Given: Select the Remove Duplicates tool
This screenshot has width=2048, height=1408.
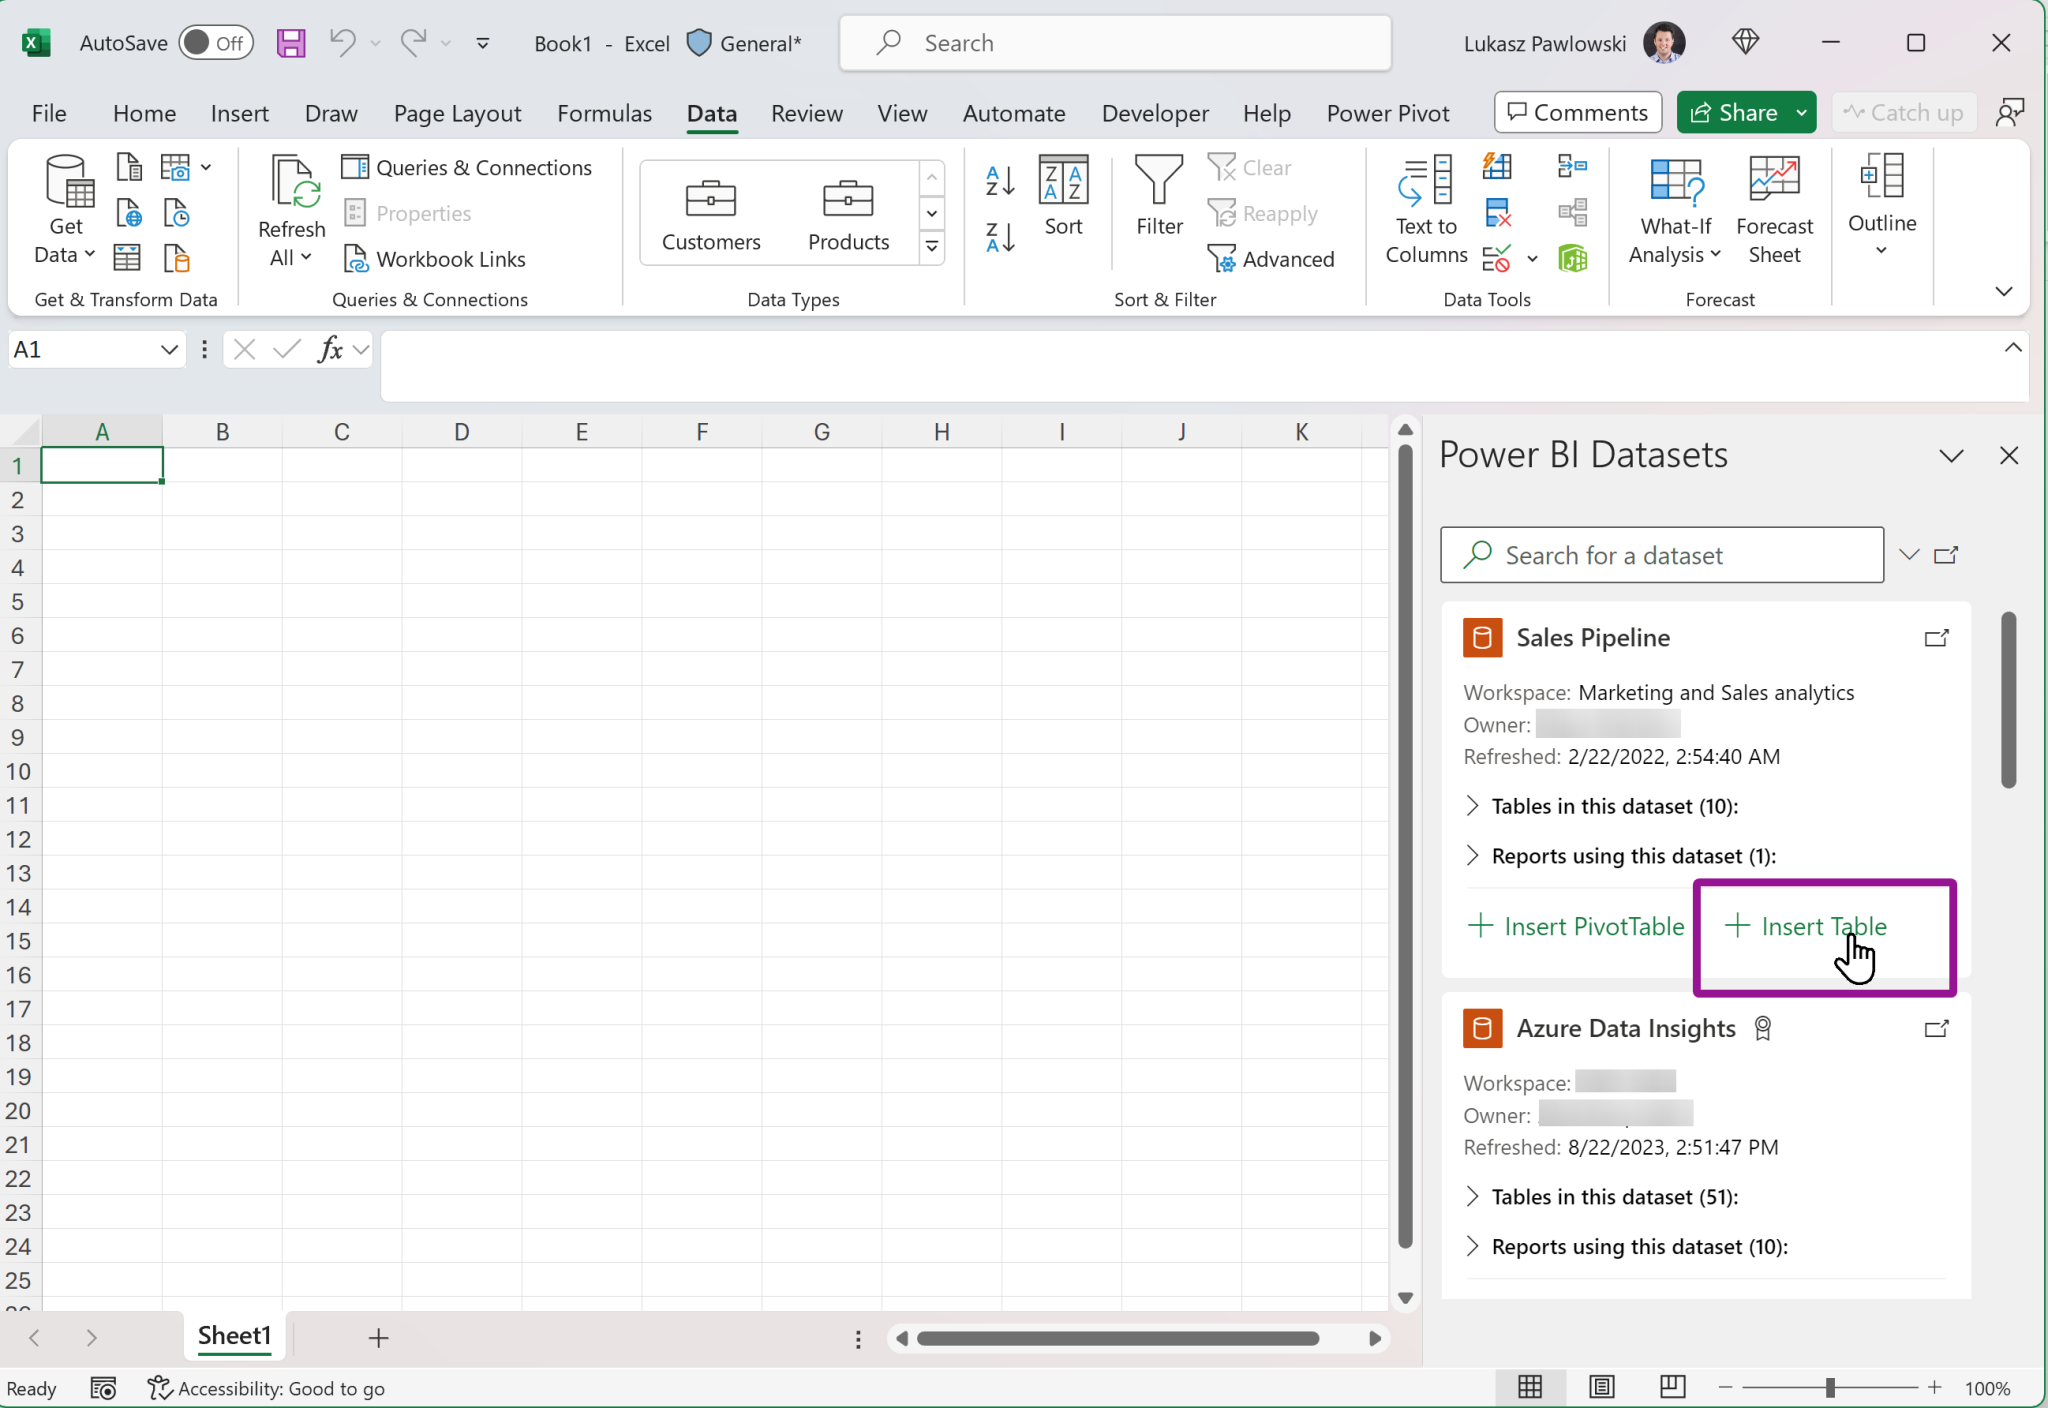Looking at the screenshot, I should point(1499,213).
